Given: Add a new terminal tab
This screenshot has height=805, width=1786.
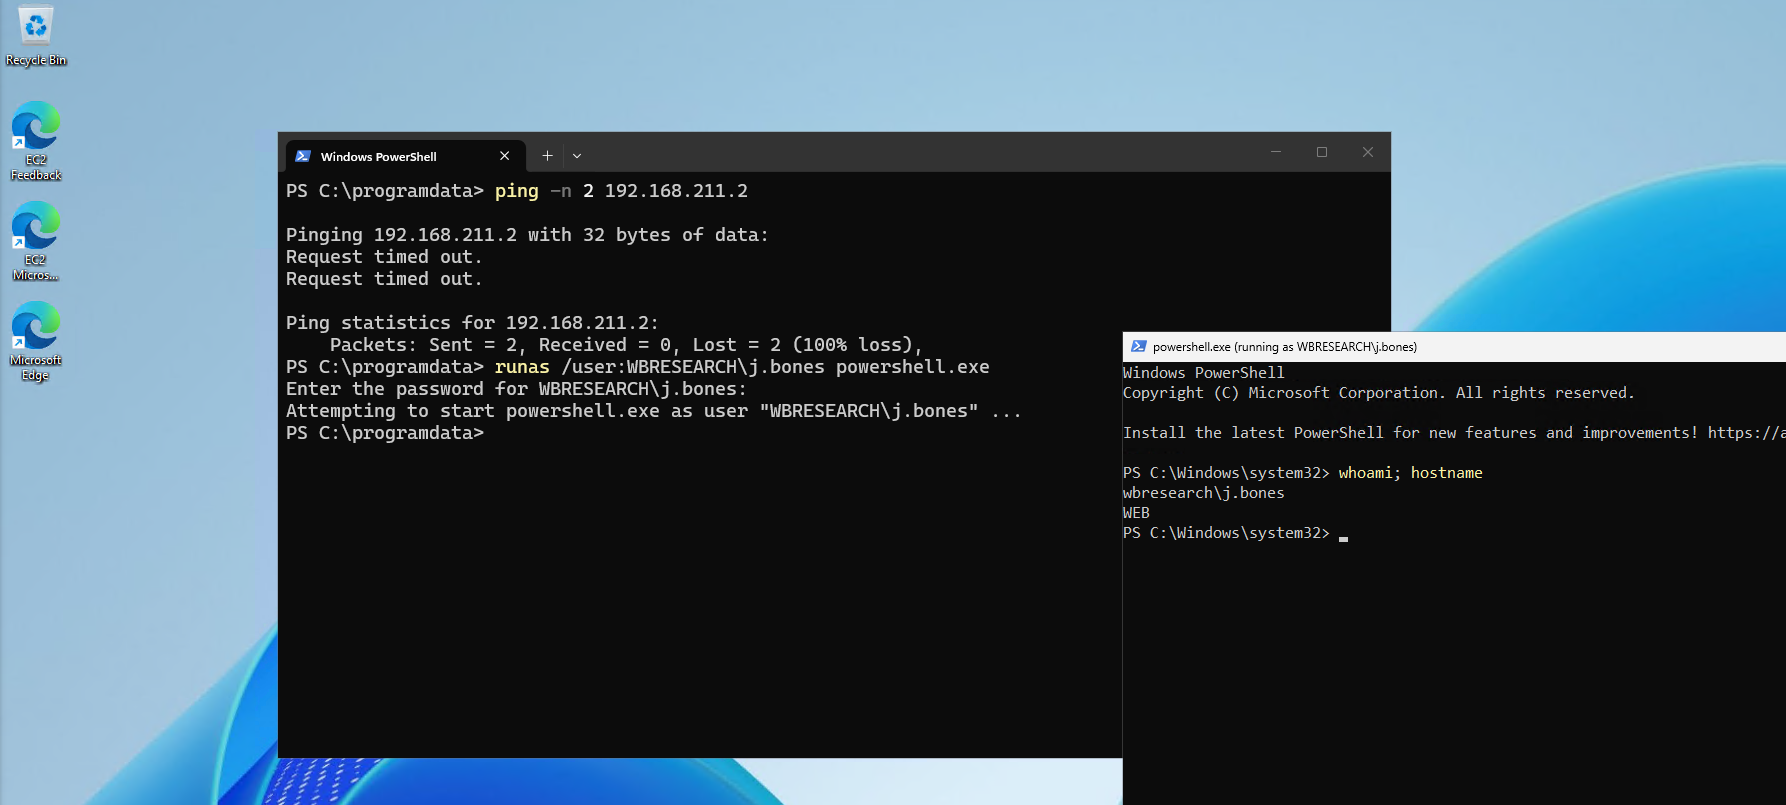Looking at the screenshot, I should tap(547, 156).
